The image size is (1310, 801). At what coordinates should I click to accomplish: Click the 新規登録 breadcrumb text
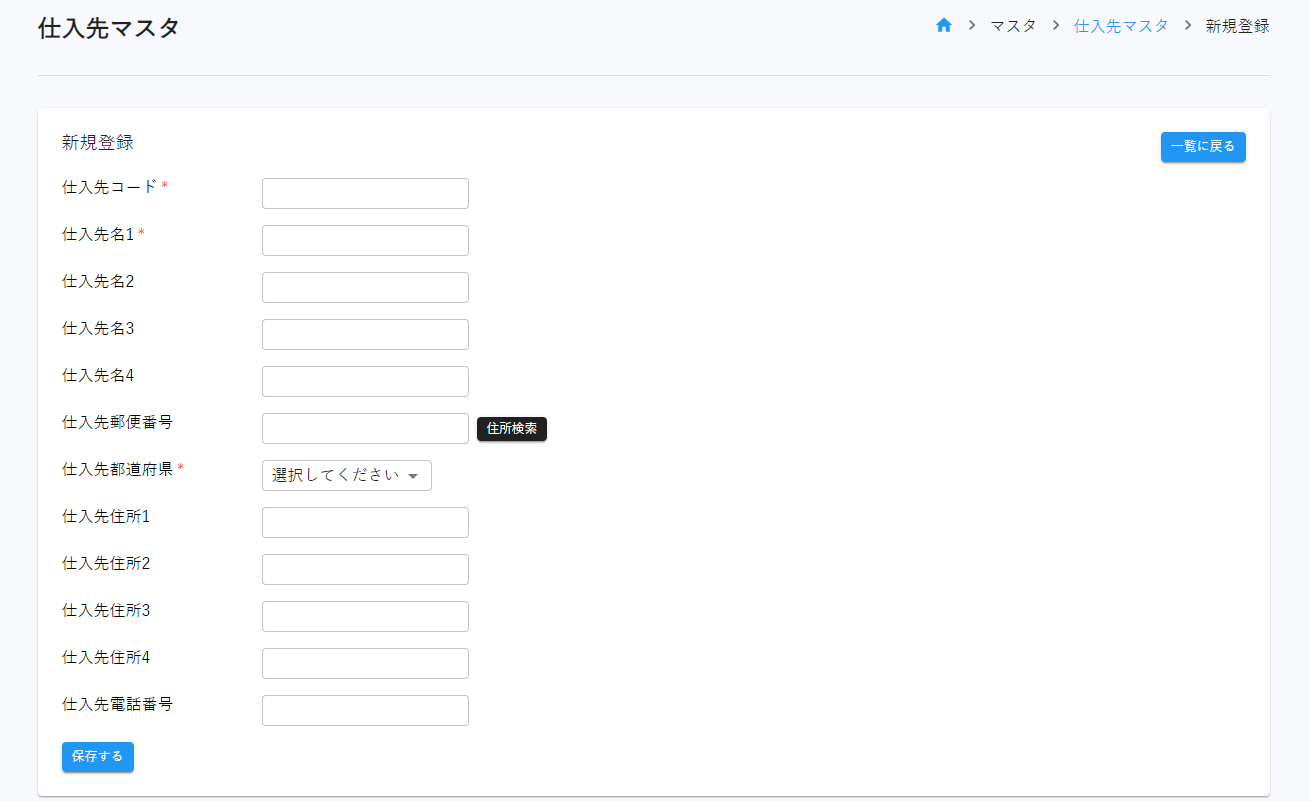1237,26
